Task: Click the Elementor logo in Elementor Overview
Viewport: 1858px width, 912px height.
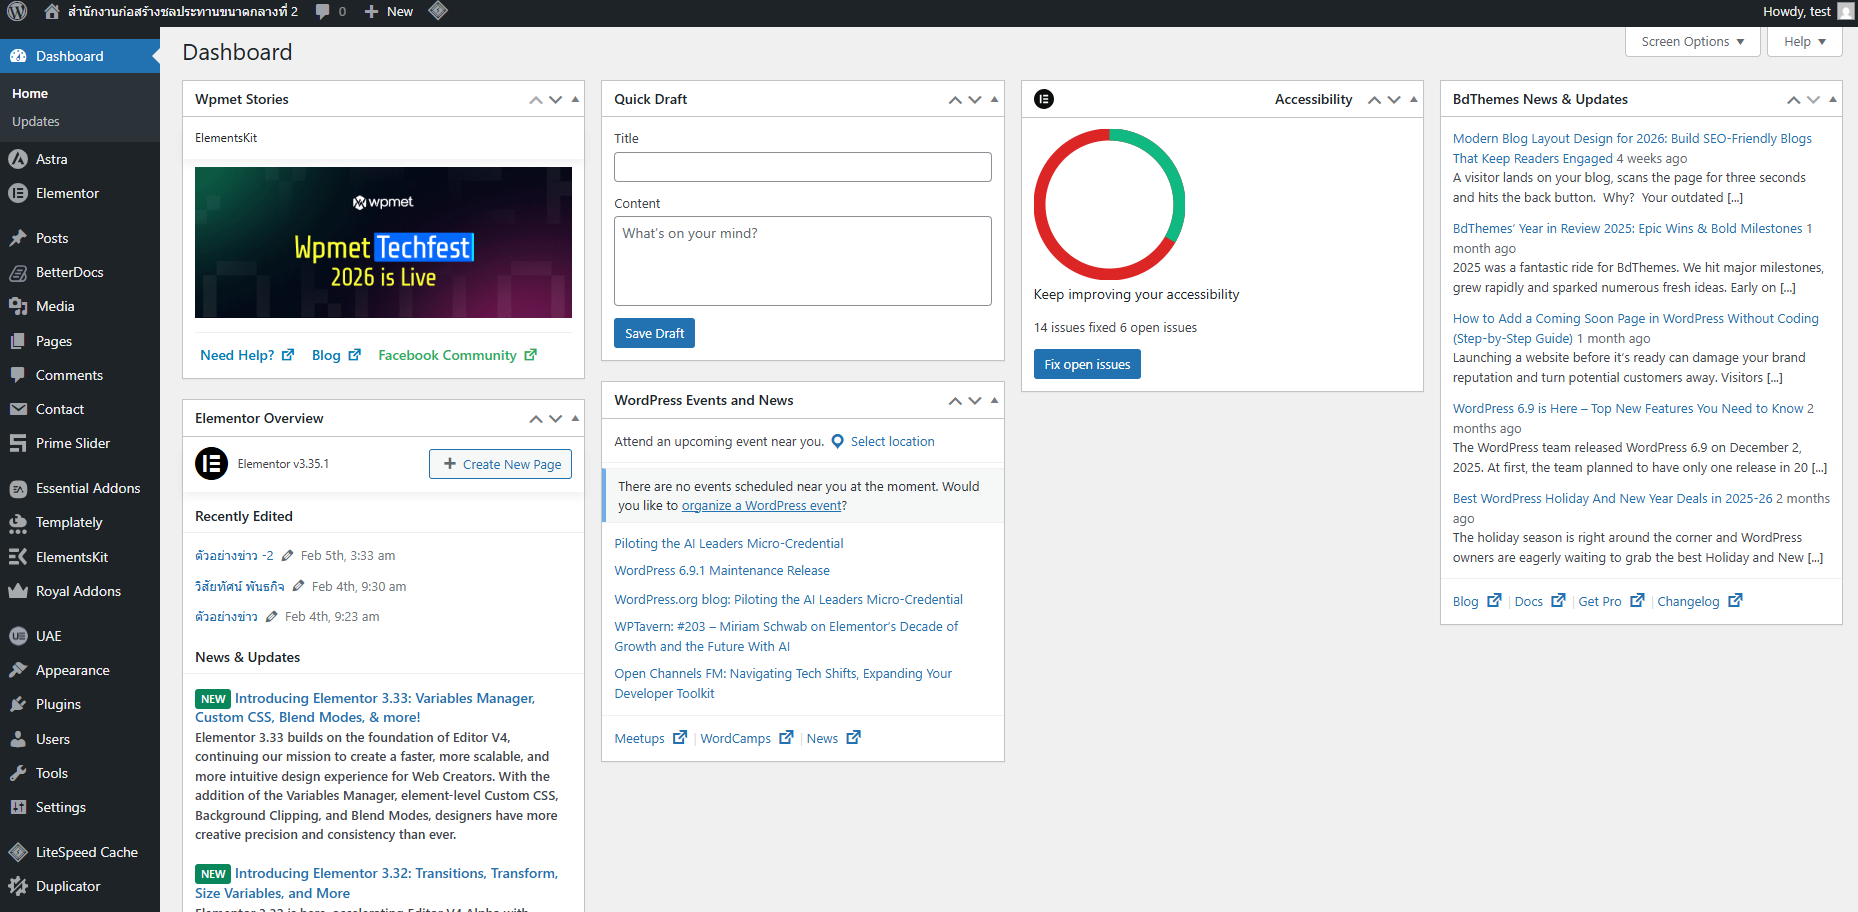Action: pos(211,464)
